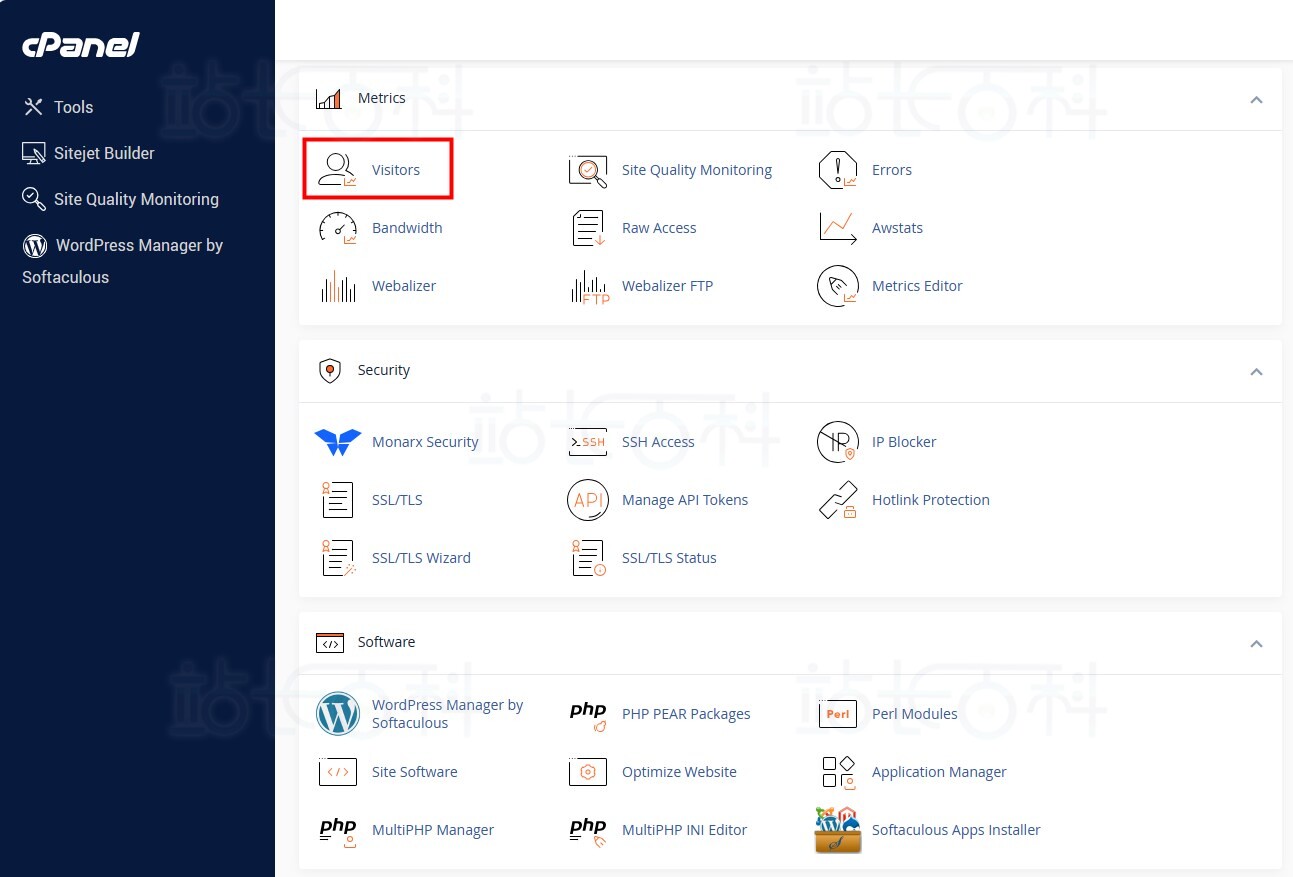Click the SSH Access terminal icon
This screenshot has width=1293, height=877.
(x=588, y=442)
